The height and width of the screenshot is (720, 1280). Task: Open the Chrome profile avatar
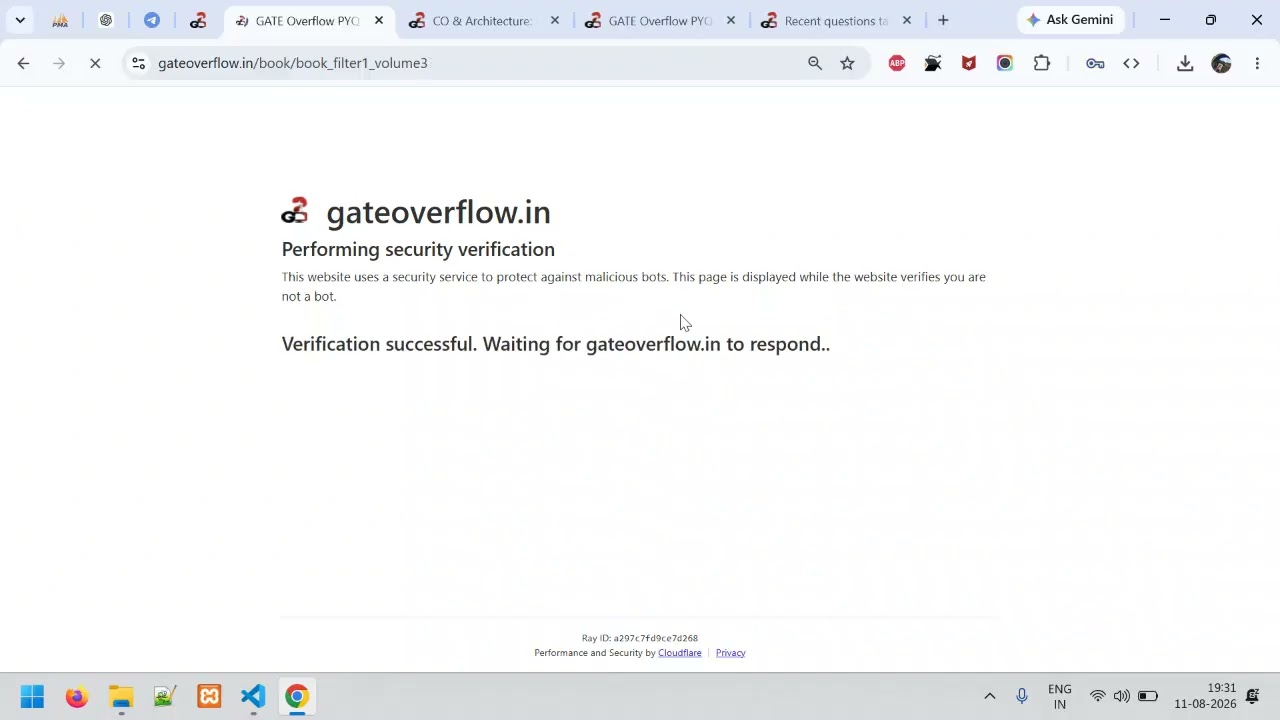(1221, 63)
